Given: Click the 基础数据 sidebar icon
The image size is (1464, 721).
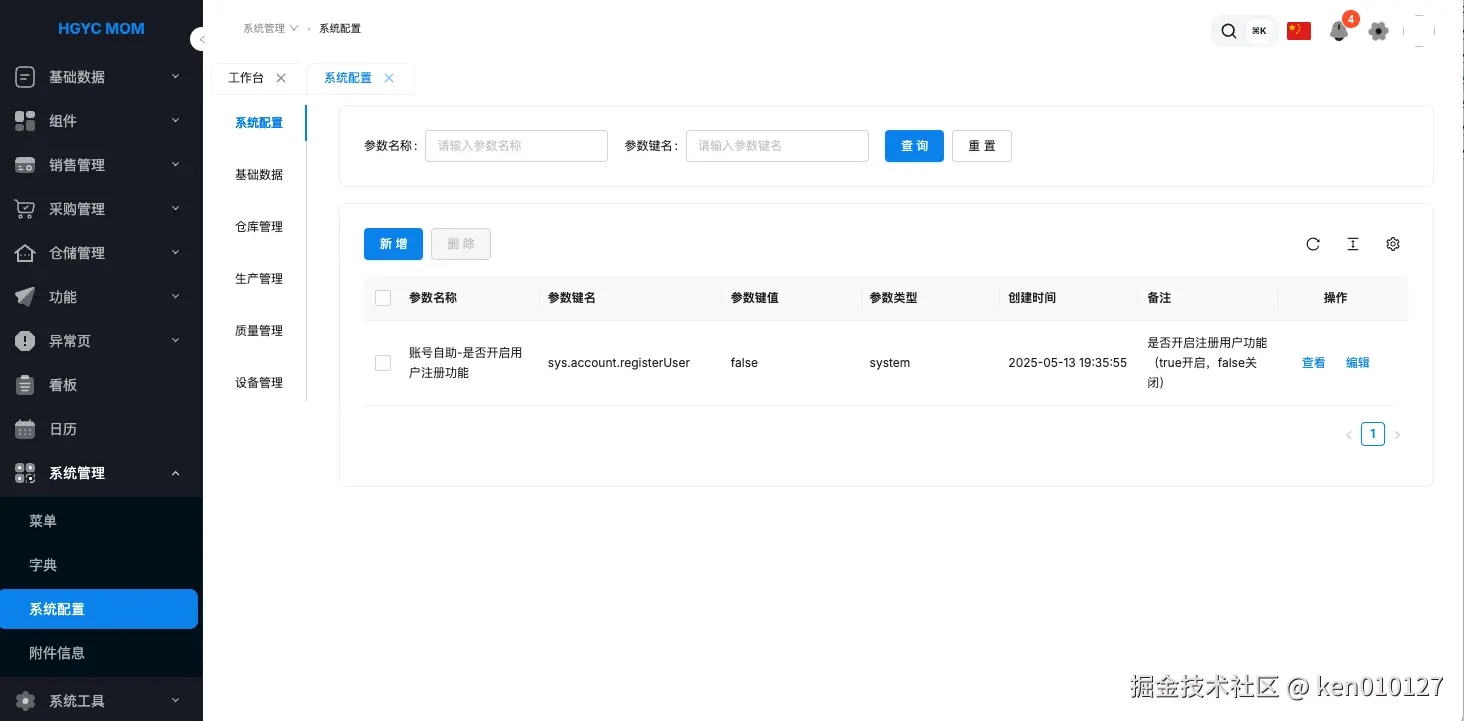Looking at the screenshot, I should point(25,77).
